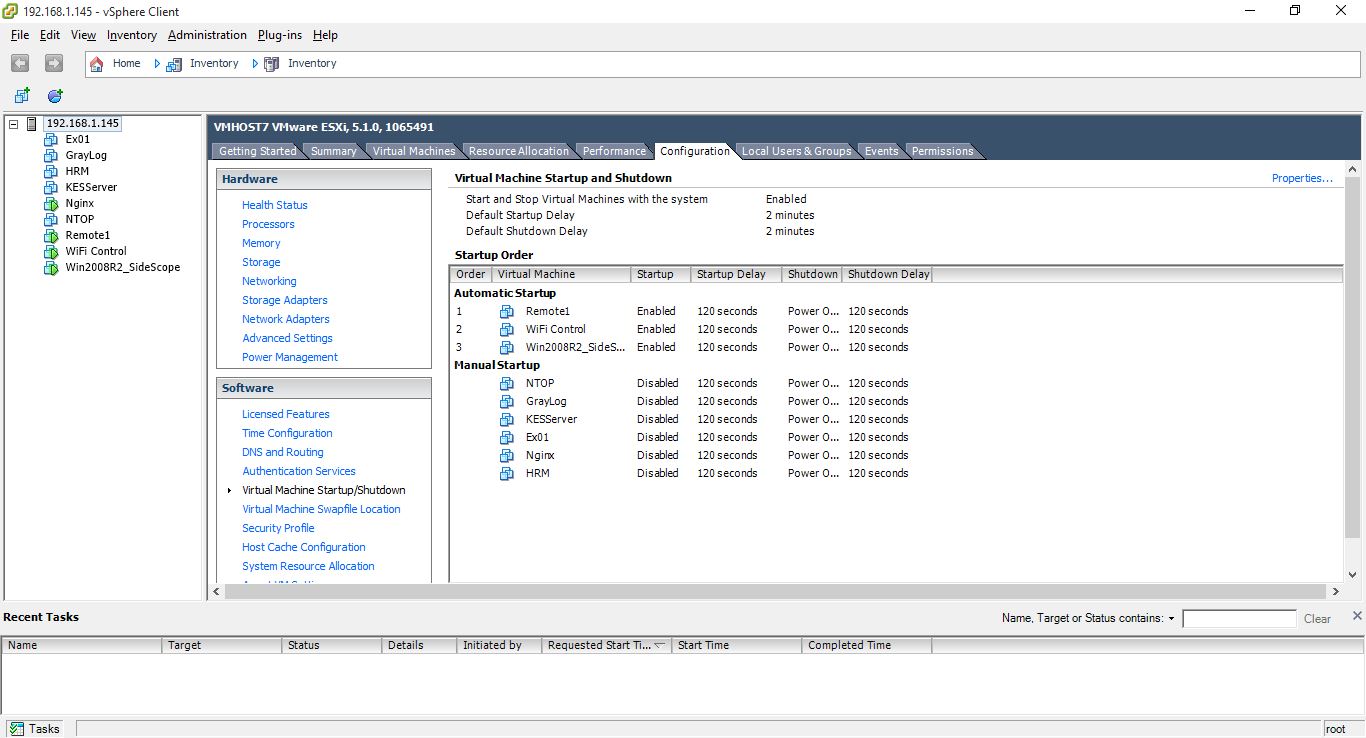Click the Remote1 running VM icon in tree

[x=51, y=235]
